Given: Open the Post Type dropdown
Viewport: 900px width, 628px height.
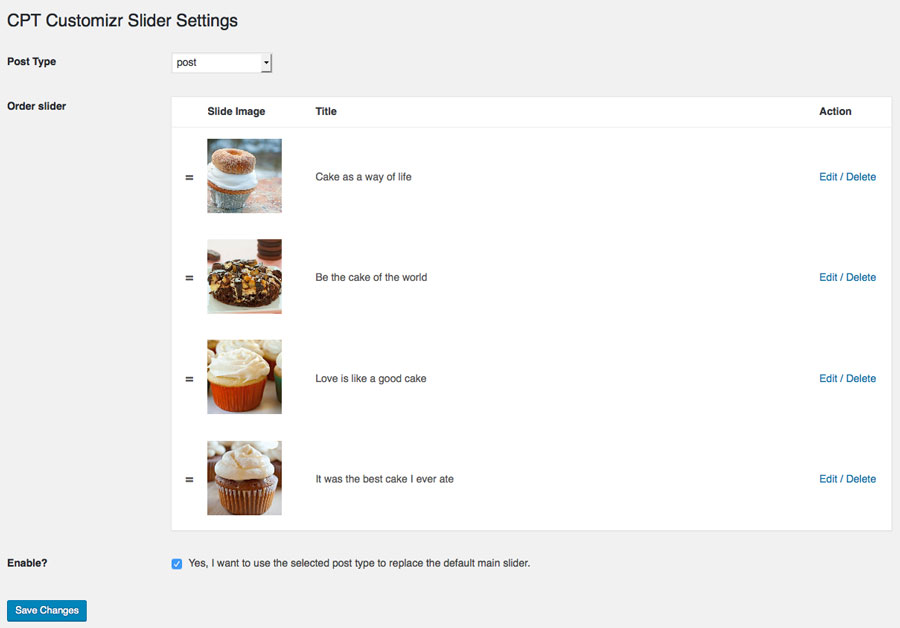Looking at the screenshot, I should pos(222,63).
